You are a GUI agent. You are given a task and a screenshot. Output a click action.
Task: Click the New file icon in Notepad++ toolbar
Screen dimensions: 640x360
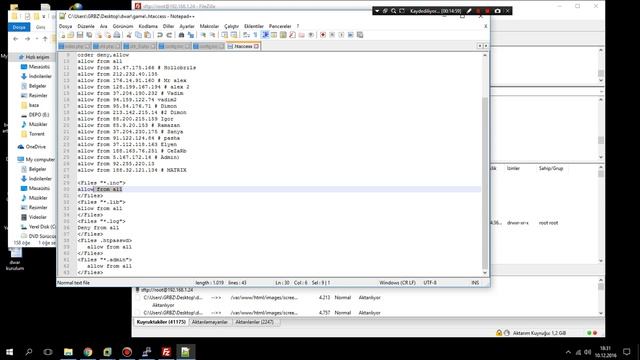click(x=63, y=35)
